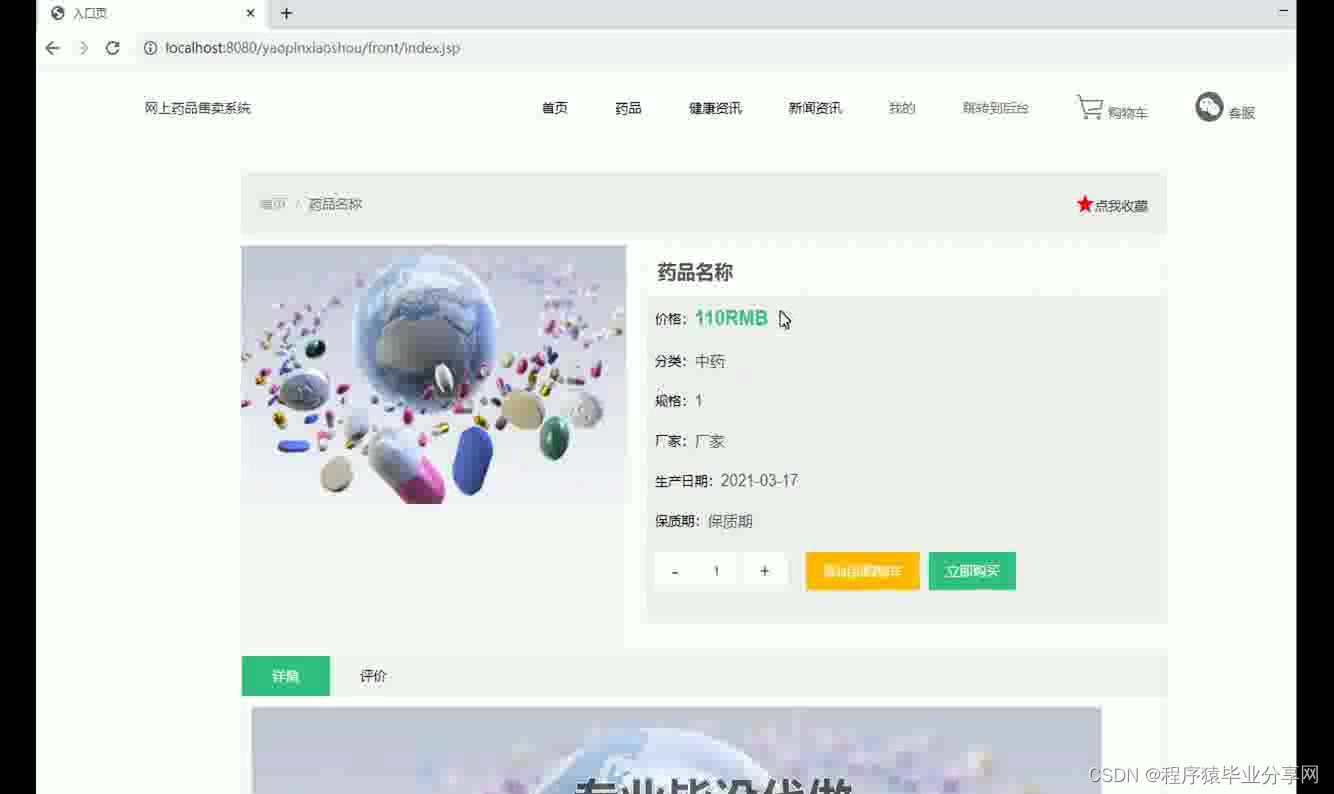Close the 入口页 browser tab

click(250, 13)
